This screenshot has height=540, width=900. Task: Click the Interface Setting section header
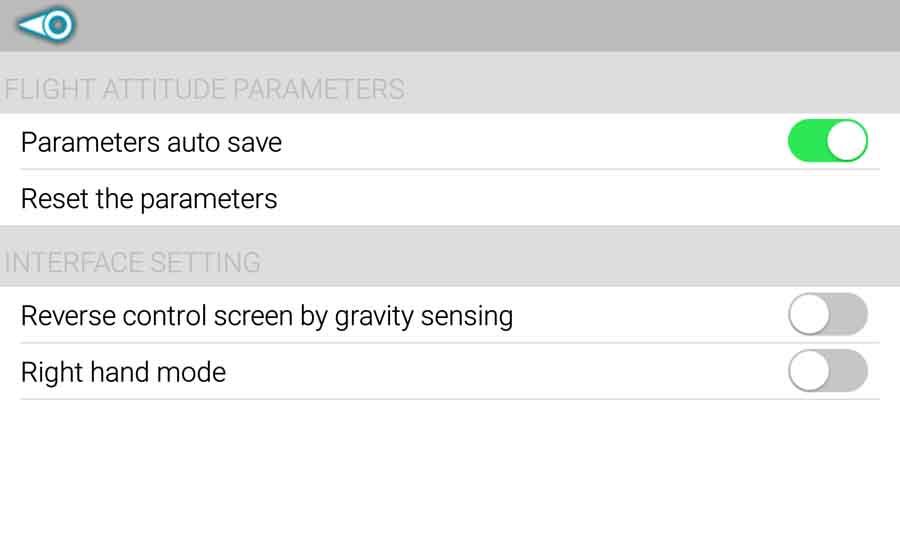[132, 263]
